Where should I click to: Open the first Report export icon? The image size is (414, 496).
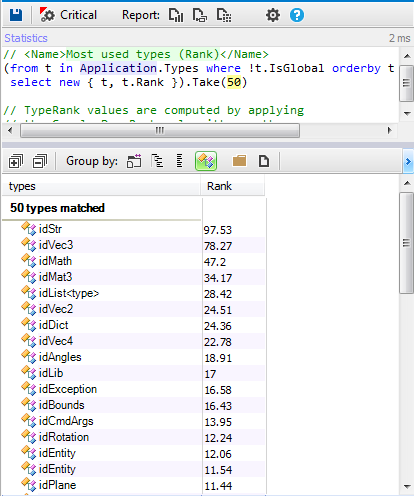176,15
